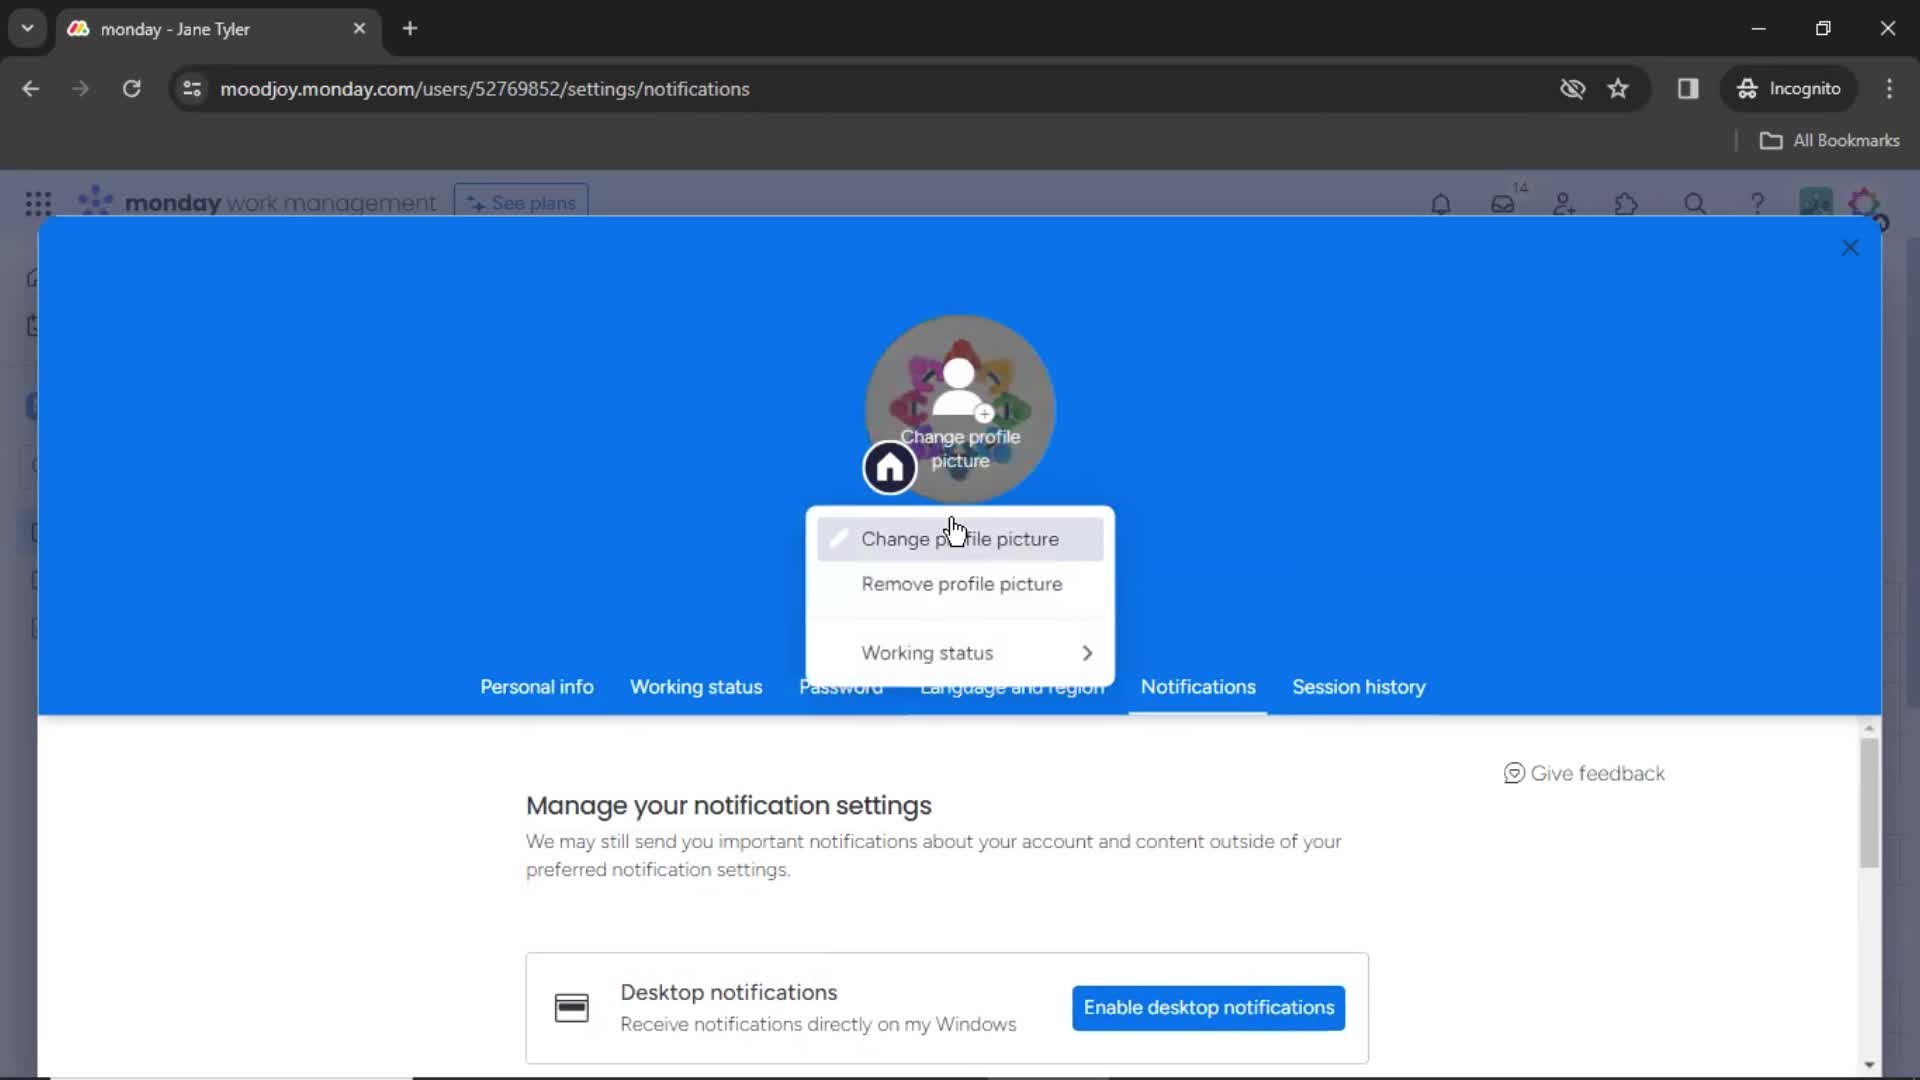Click Enable desktop notifications button

pos(1209,1008)
